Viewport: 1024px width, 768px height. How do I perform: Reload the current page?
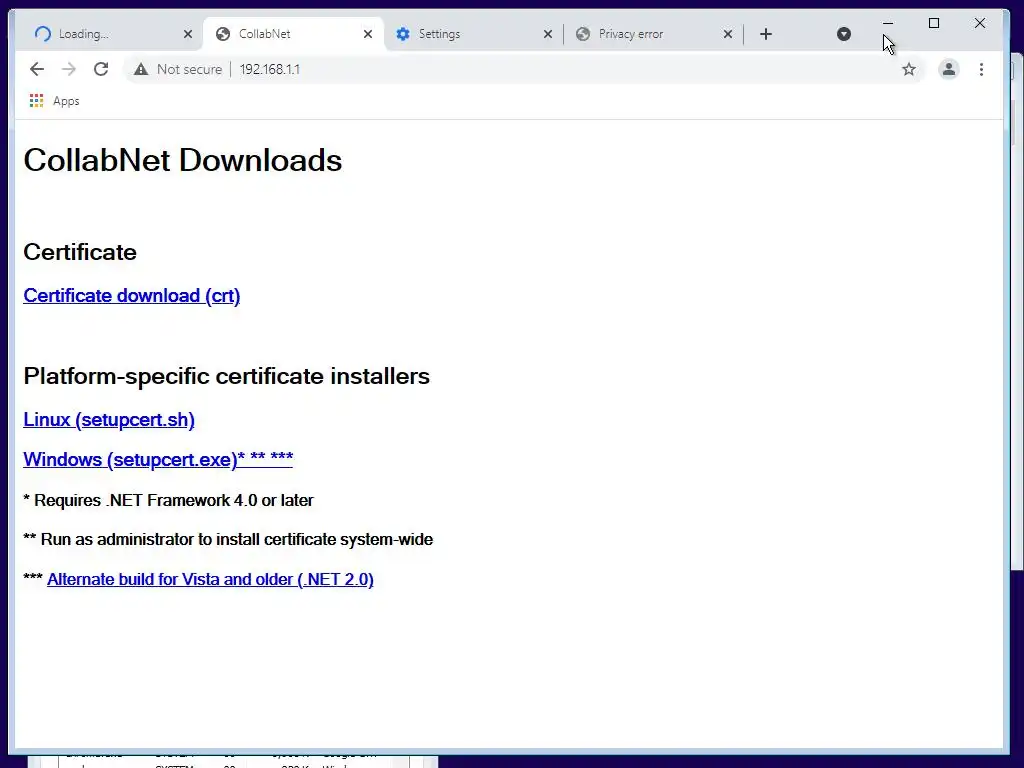click(x=101, y=69)
